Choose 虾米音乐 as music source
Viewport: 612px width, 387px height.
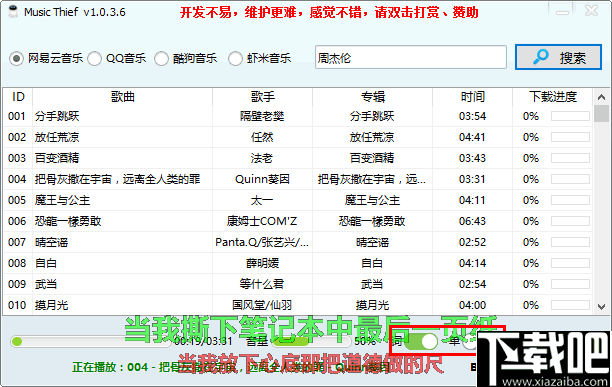pos(235,59)
